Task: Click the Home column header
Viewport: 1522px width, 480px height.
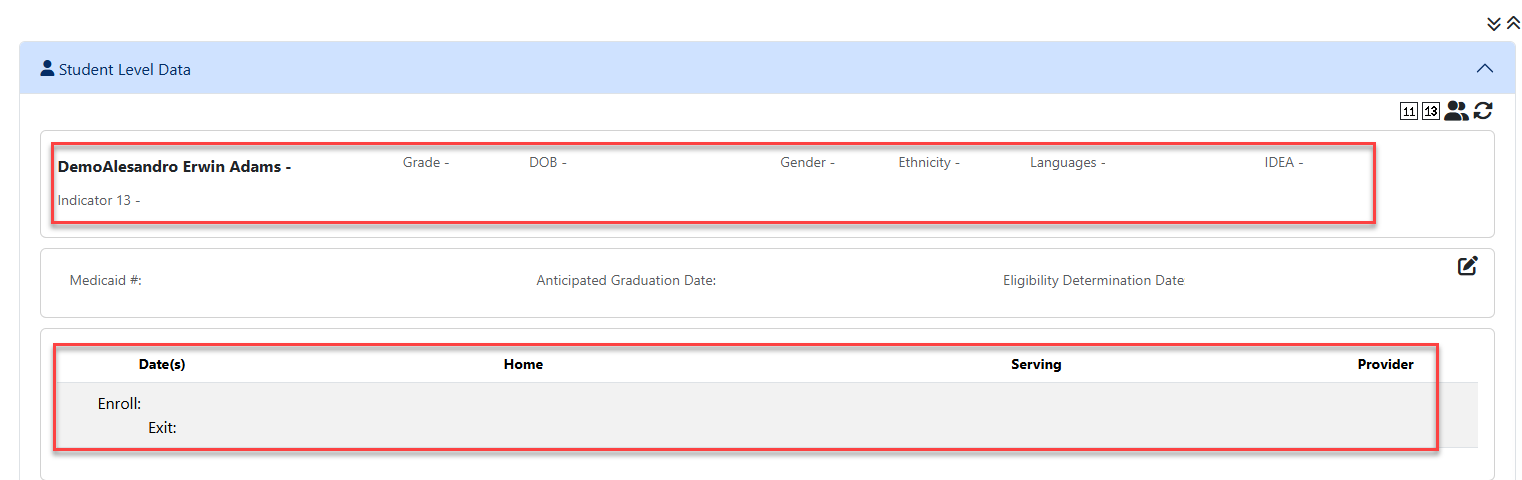Action: tap(523, 365)
